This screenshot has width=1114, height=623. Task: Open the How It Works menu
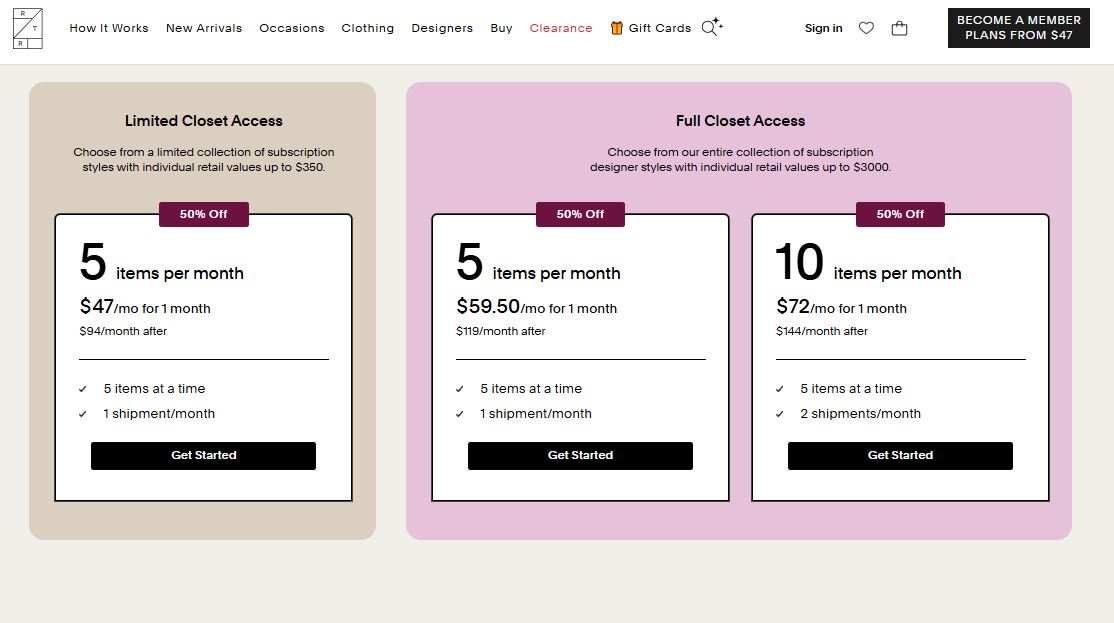tap(109, 28)
